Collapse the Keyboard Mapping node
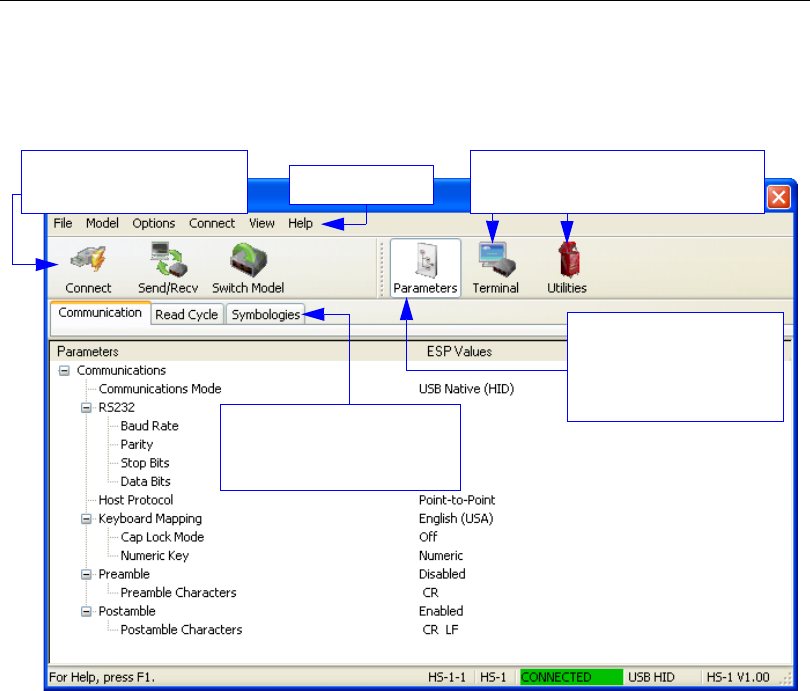 point(86,519)
